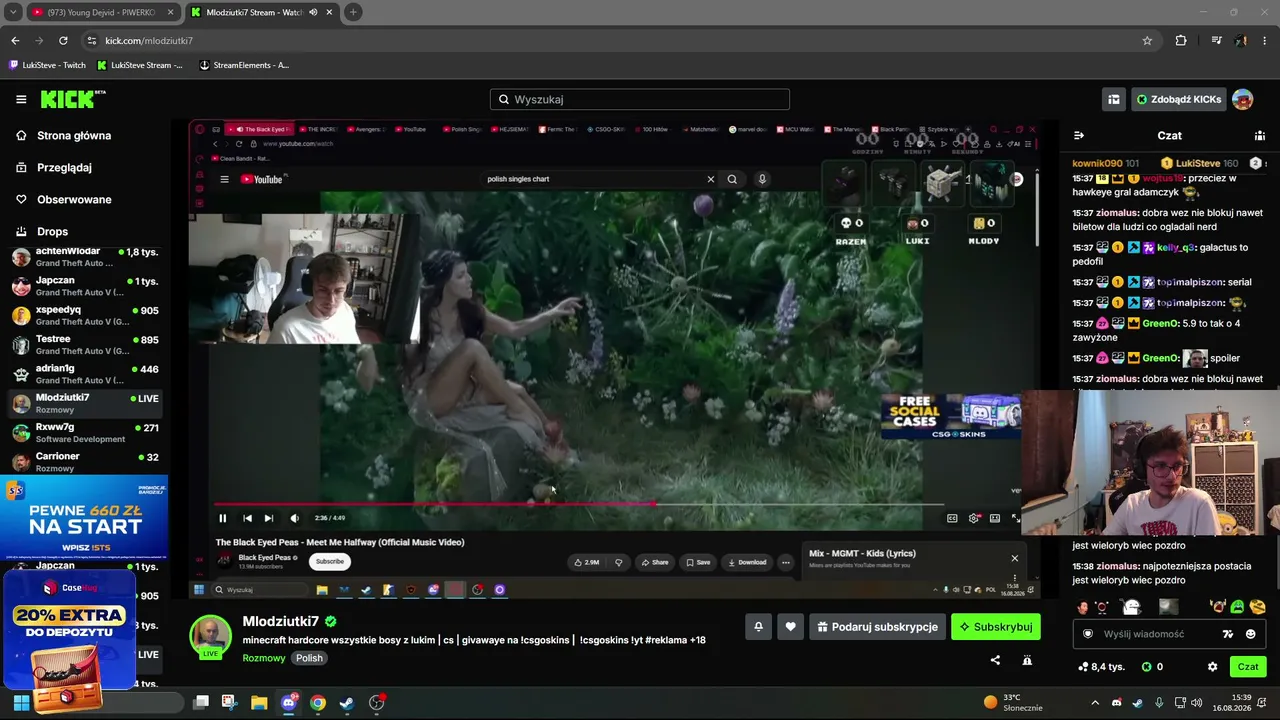Mute the embedded YouTube player volume
This screenshot has width=1280, height=720.
pos(294,518)
